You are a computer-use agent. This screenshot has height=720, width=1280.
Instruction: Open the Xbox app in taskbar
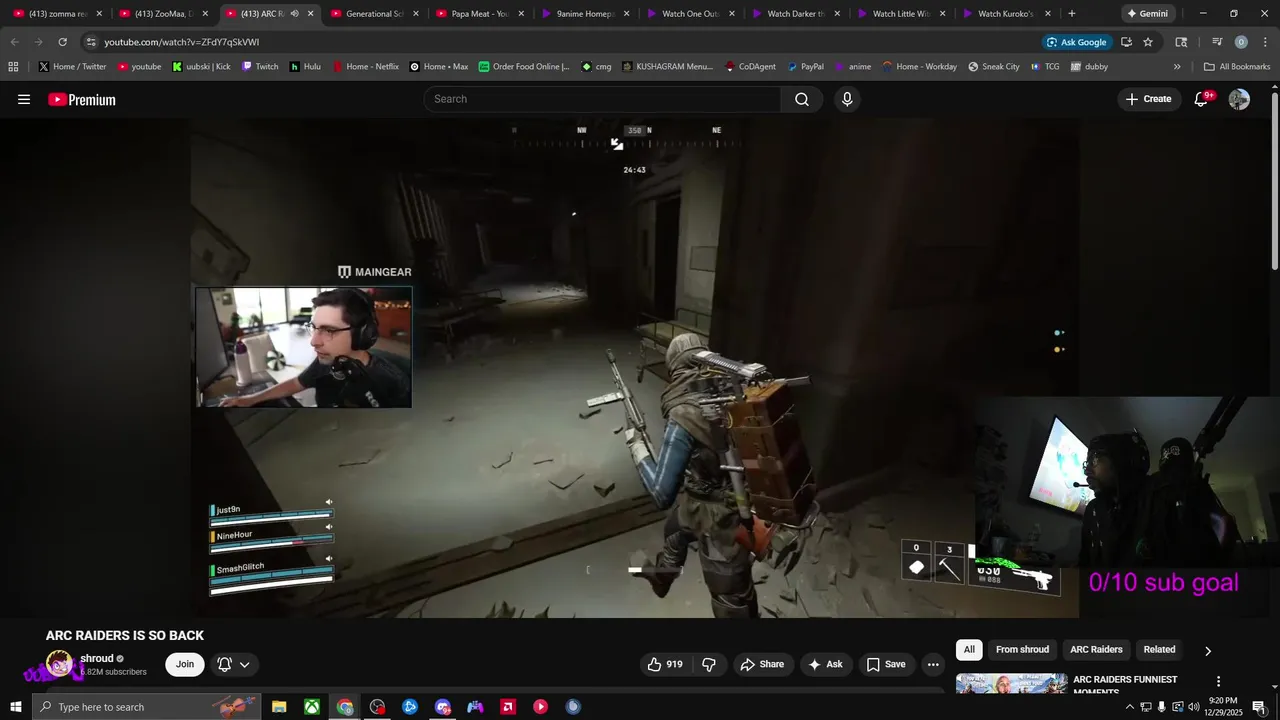point(312,707)
